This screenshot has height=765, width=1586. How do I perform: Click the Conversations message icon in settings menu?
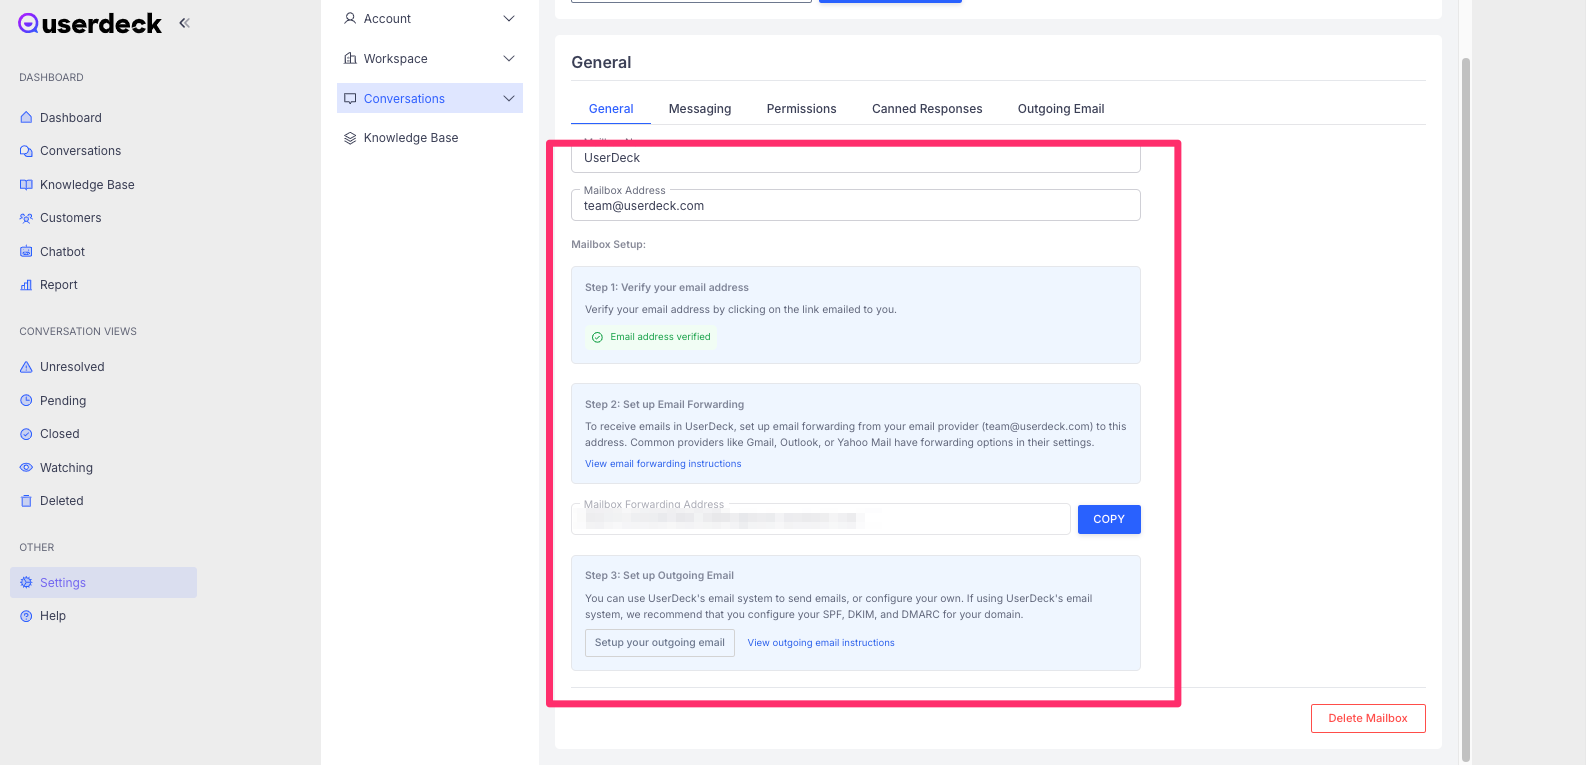350,98
